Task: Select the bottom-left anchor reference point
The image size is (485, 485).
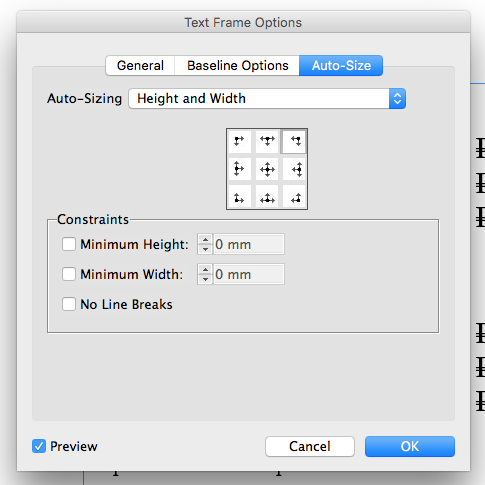Action: tap(239, 197)
